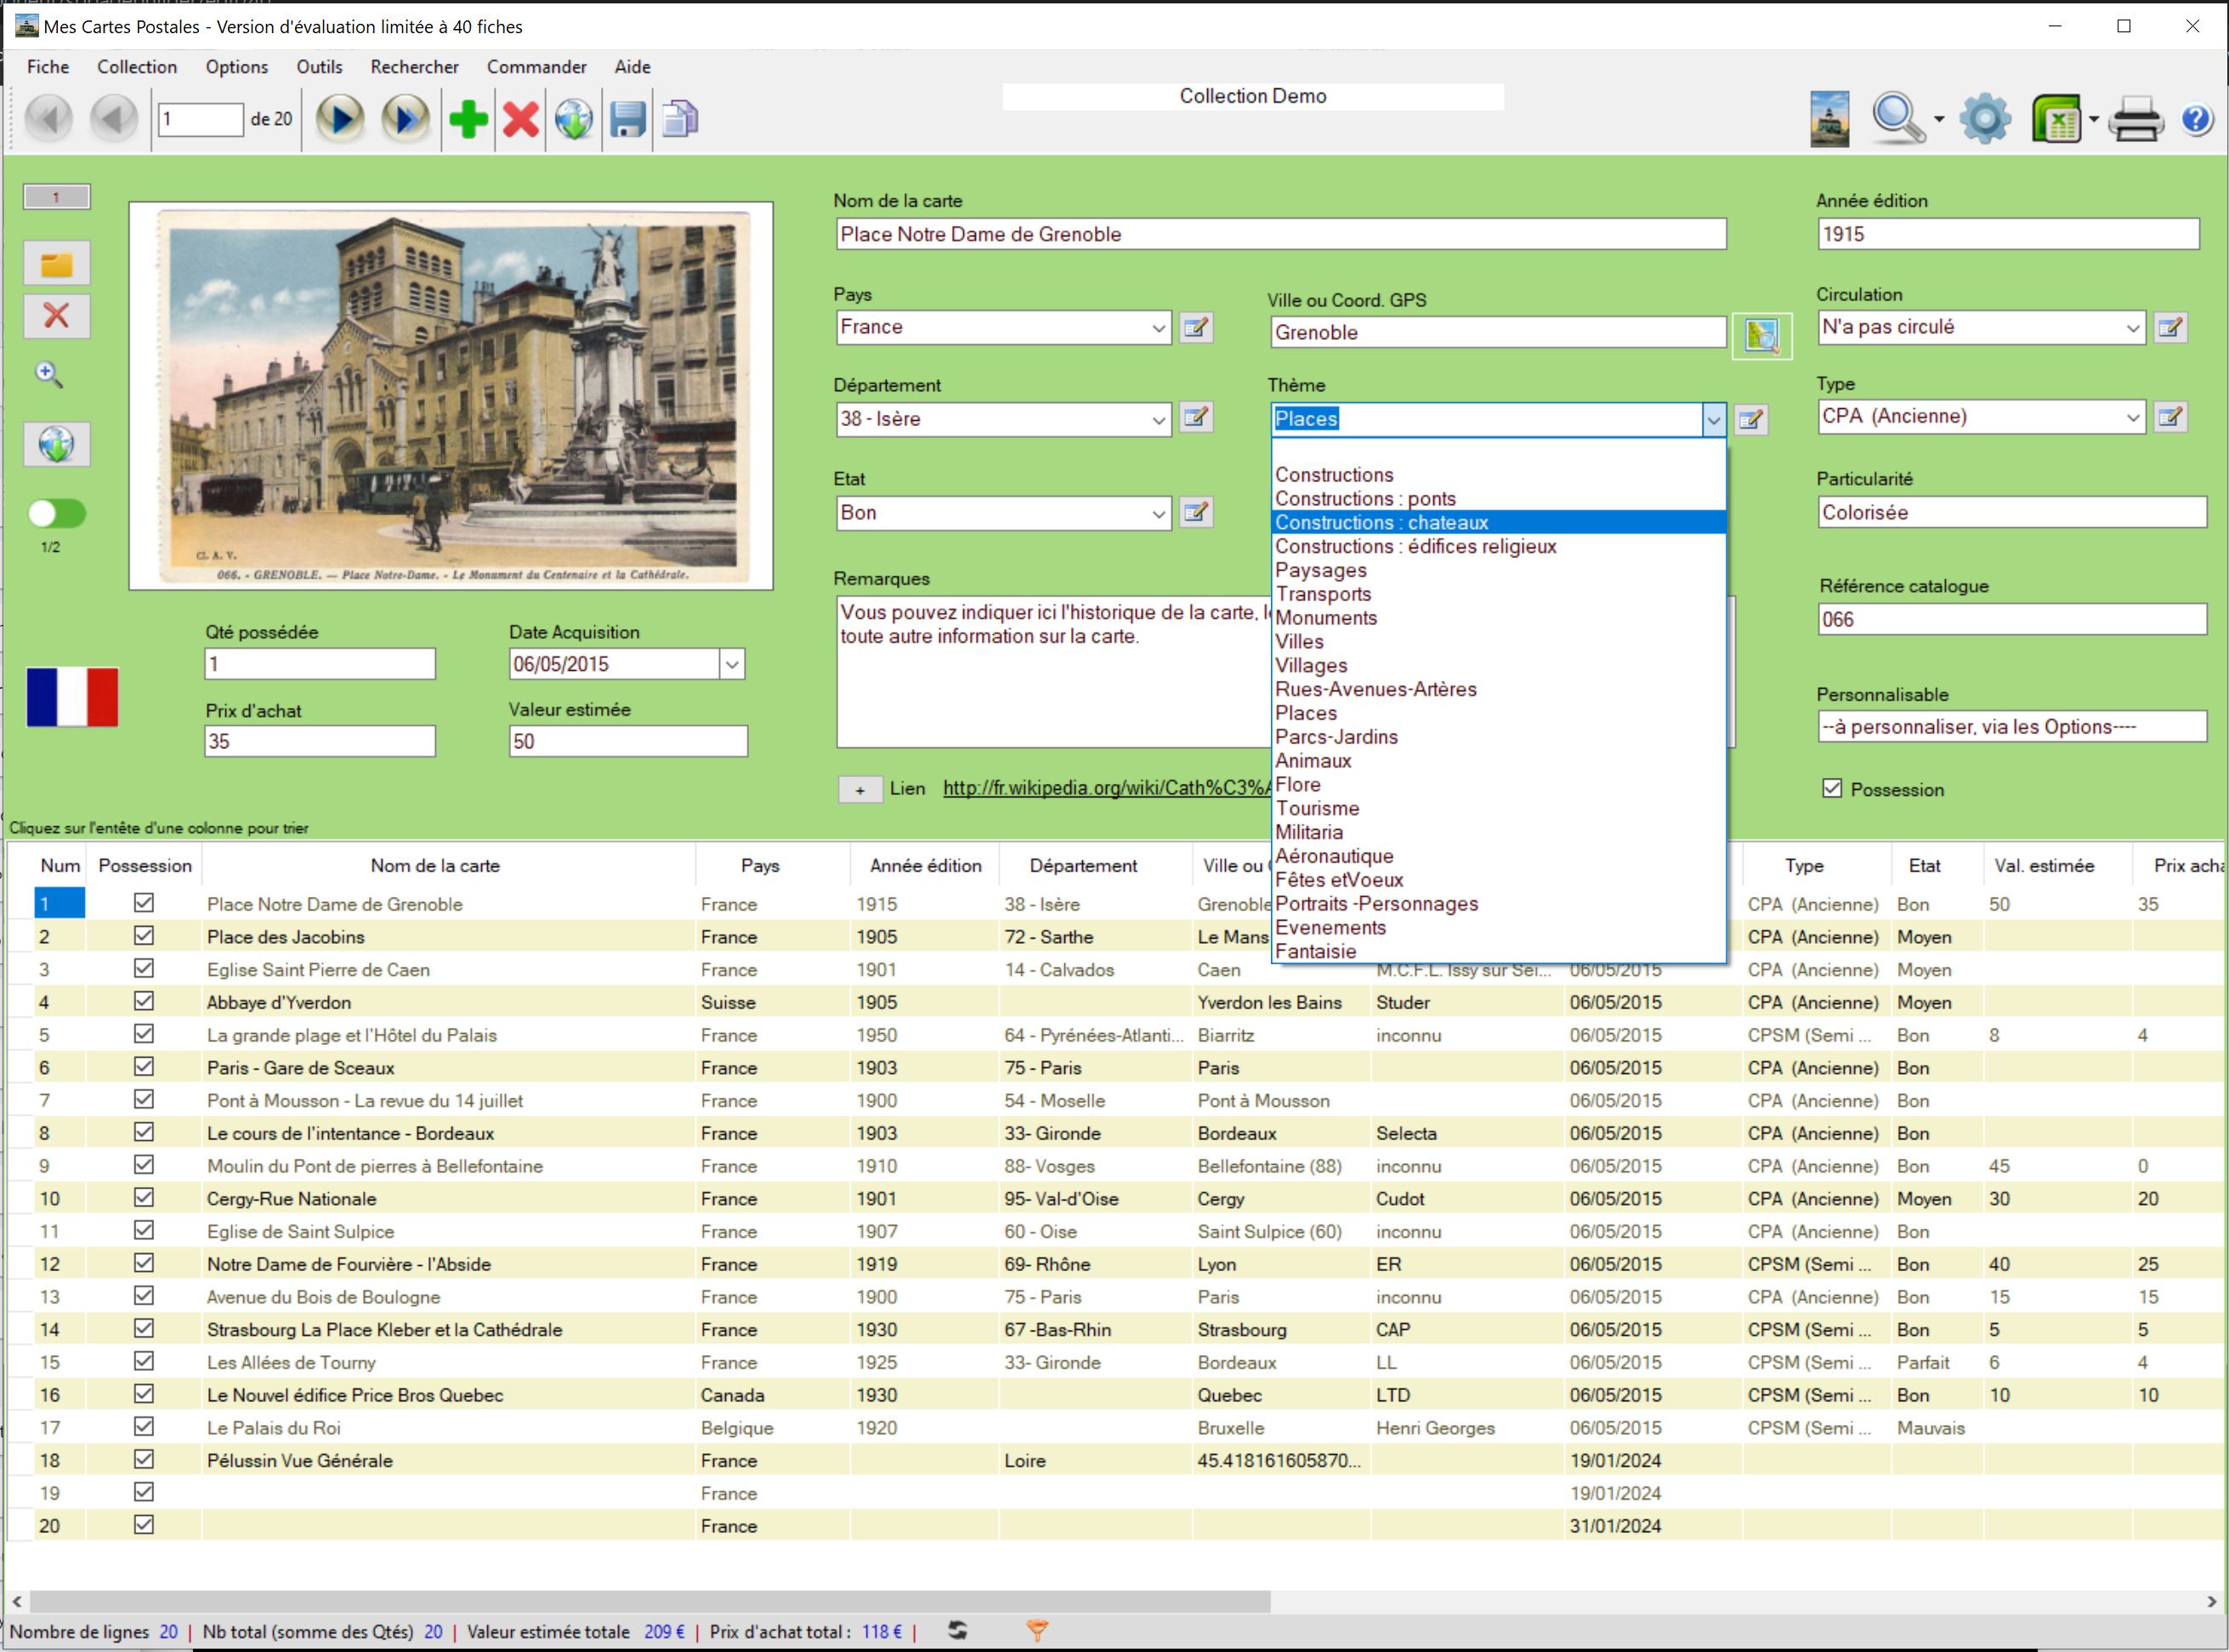The height and width of the screenshot is (1652, 2229).
Task: Click the Année édition column header
Action: [925, 866]
